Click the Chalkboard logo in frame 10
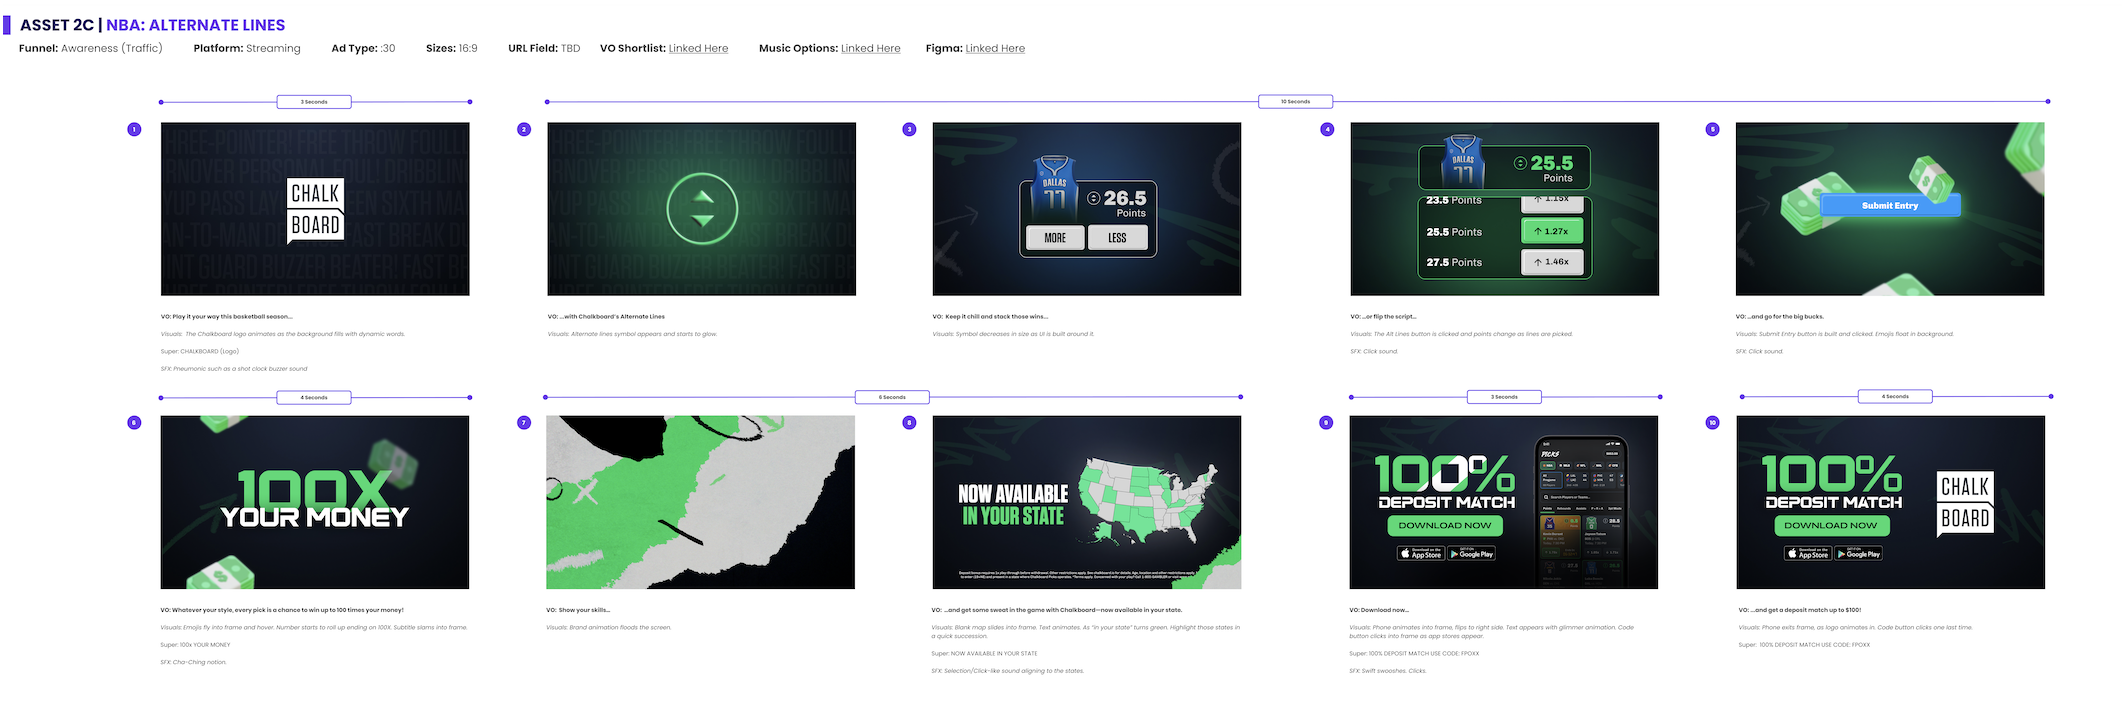This screenshot has height=712, width=2122. 1965,503
